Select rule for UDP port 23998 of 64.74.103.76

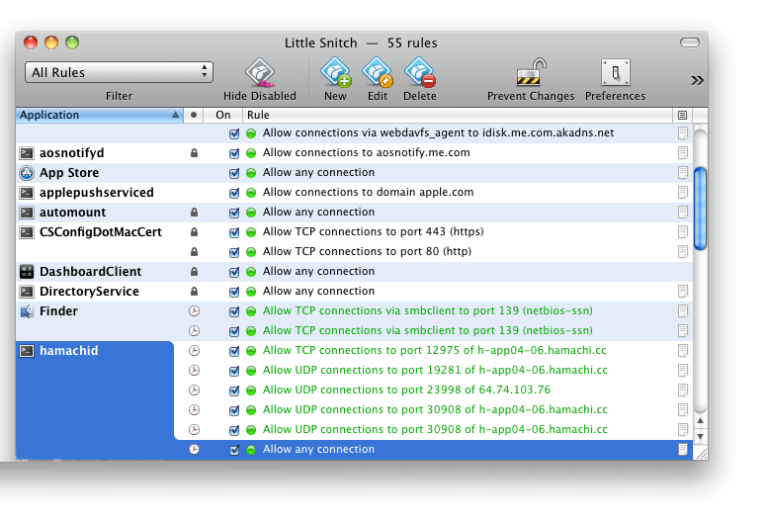[x=407, y=390]
